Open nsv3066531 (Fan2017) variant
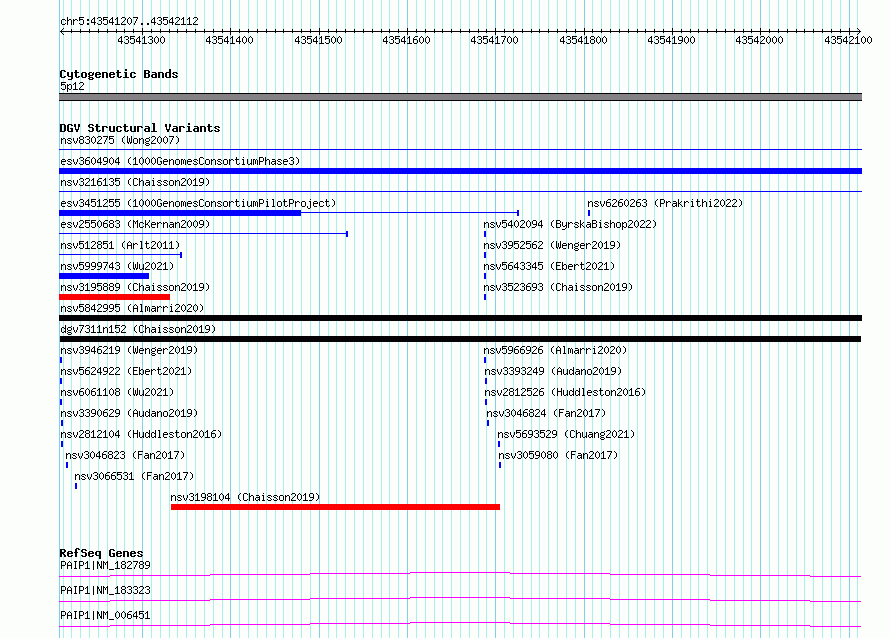 [134, 476]
